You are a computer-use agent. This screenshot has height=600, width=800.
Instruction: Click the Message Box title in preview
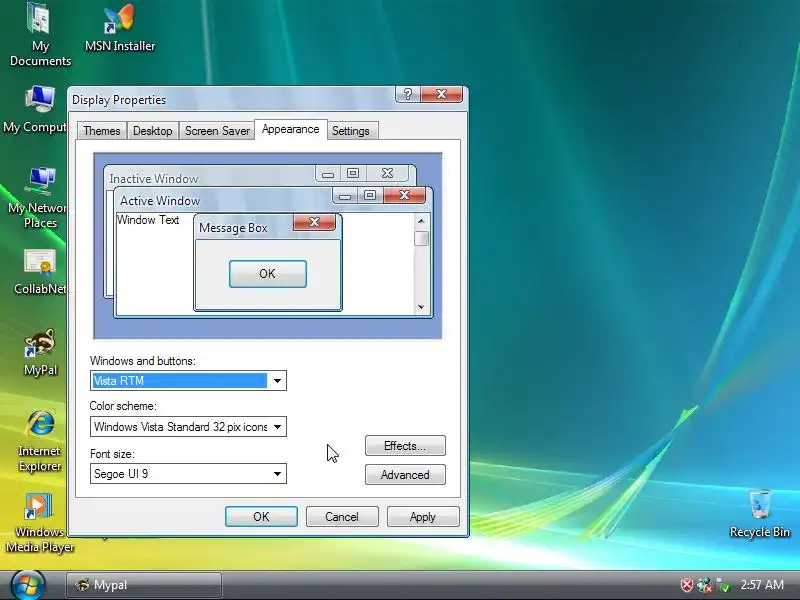coord(233,228)
